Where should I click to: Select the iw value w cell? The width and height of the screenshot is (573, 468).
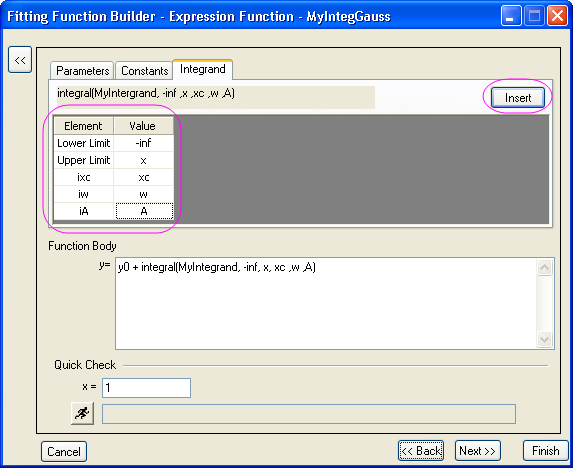144,194
